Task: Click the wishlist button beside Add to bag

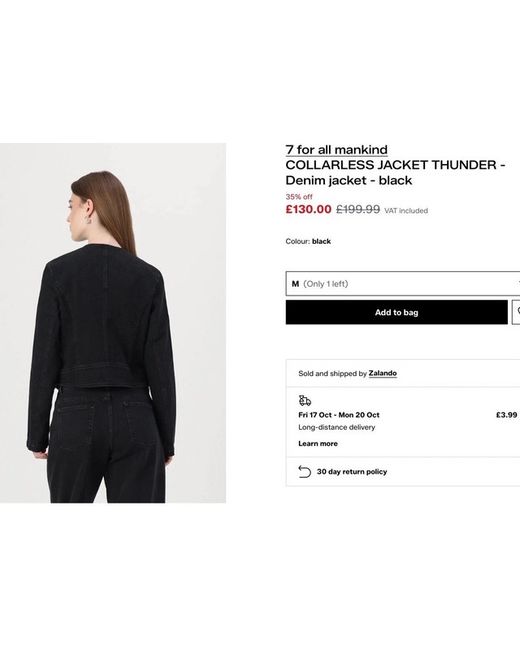Action: point(517,312)
